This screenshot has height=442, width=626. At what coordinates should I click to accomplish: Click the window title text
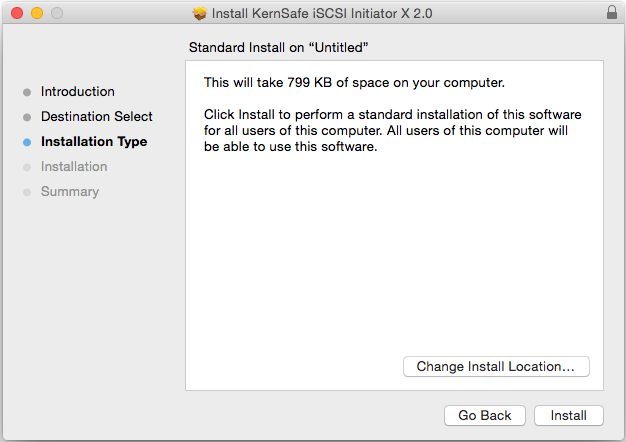tap(322, 14)
